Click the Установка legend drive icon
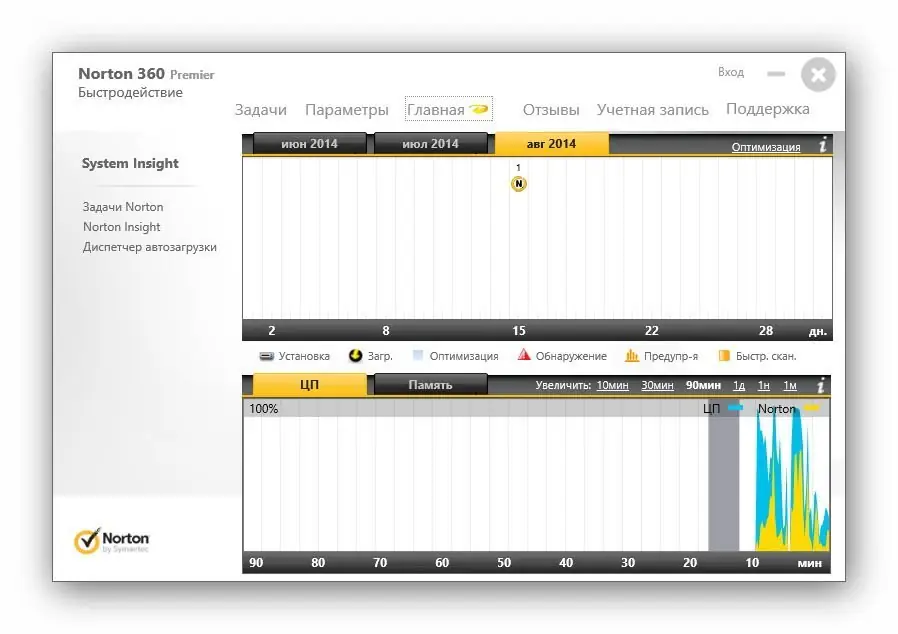This screenshot has width=898, height=634. coord(266,356)
